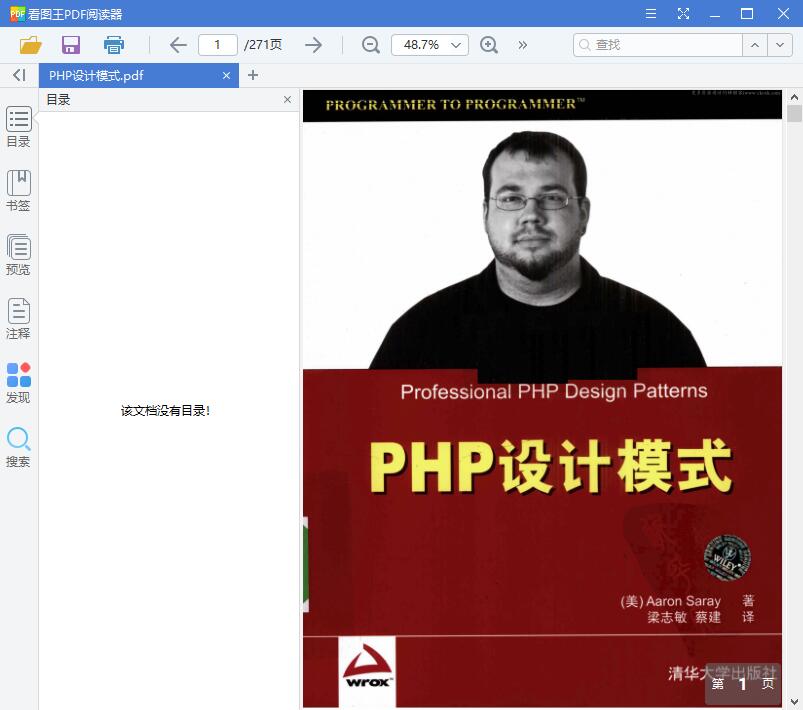Viewport: 803px width, 710px height.
Task: Open a file with the folder icon
Action: (x=30, y=45)
